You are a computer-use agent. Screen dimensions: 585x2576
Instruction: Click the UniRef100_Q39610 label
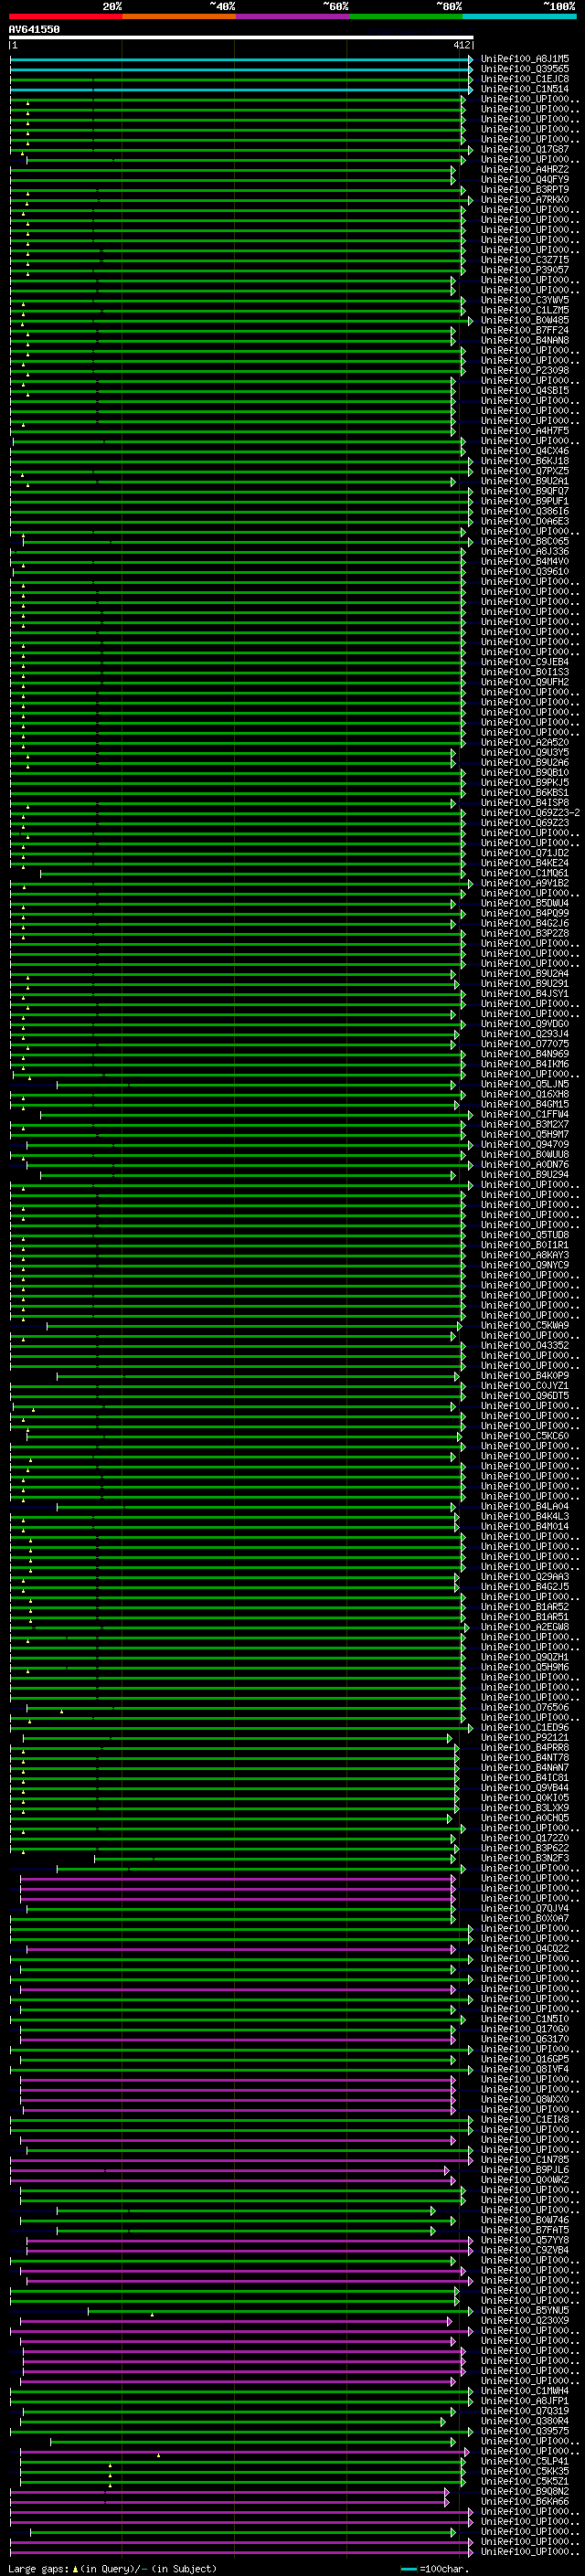pos(525,572)
